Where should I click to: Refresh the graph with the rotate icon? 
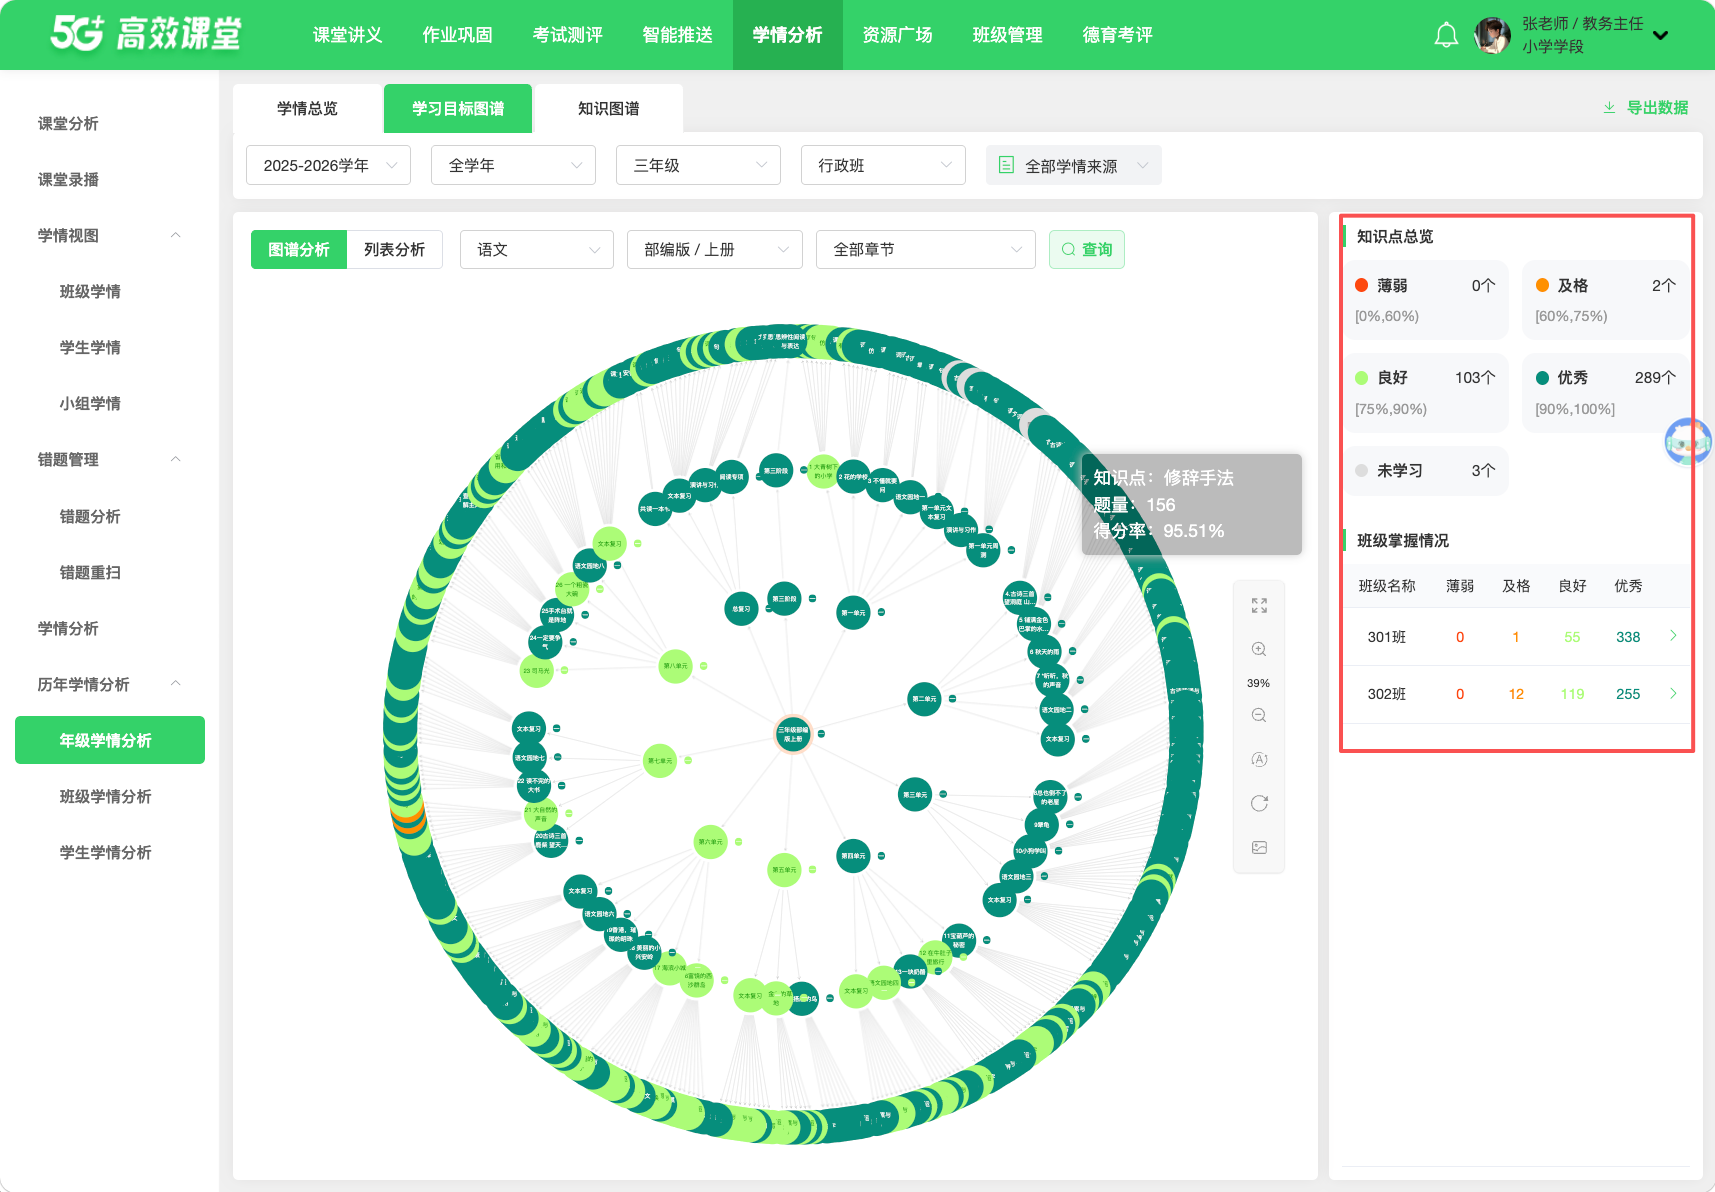point(1259,803)
